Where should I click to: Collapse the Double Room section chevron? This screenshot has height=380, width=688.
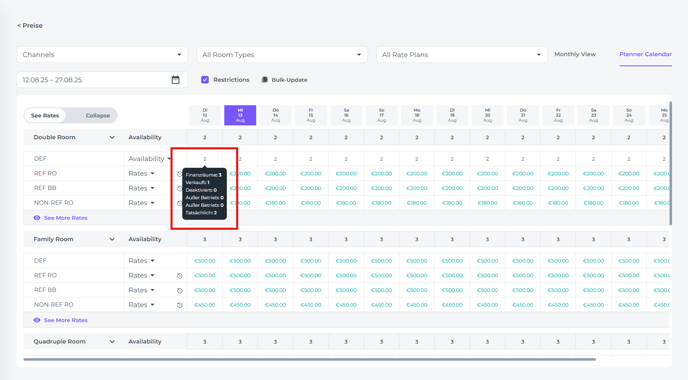(x=112, y=137)
